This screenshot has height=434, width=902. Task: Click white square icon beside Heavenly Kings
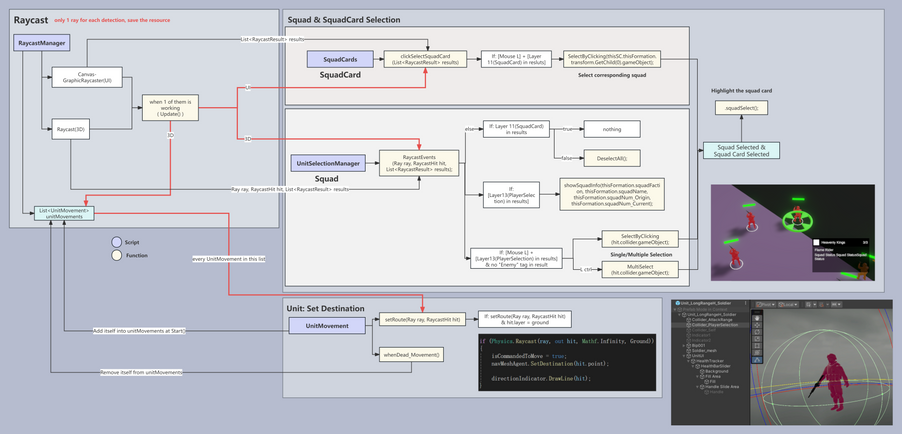(817, 242)
